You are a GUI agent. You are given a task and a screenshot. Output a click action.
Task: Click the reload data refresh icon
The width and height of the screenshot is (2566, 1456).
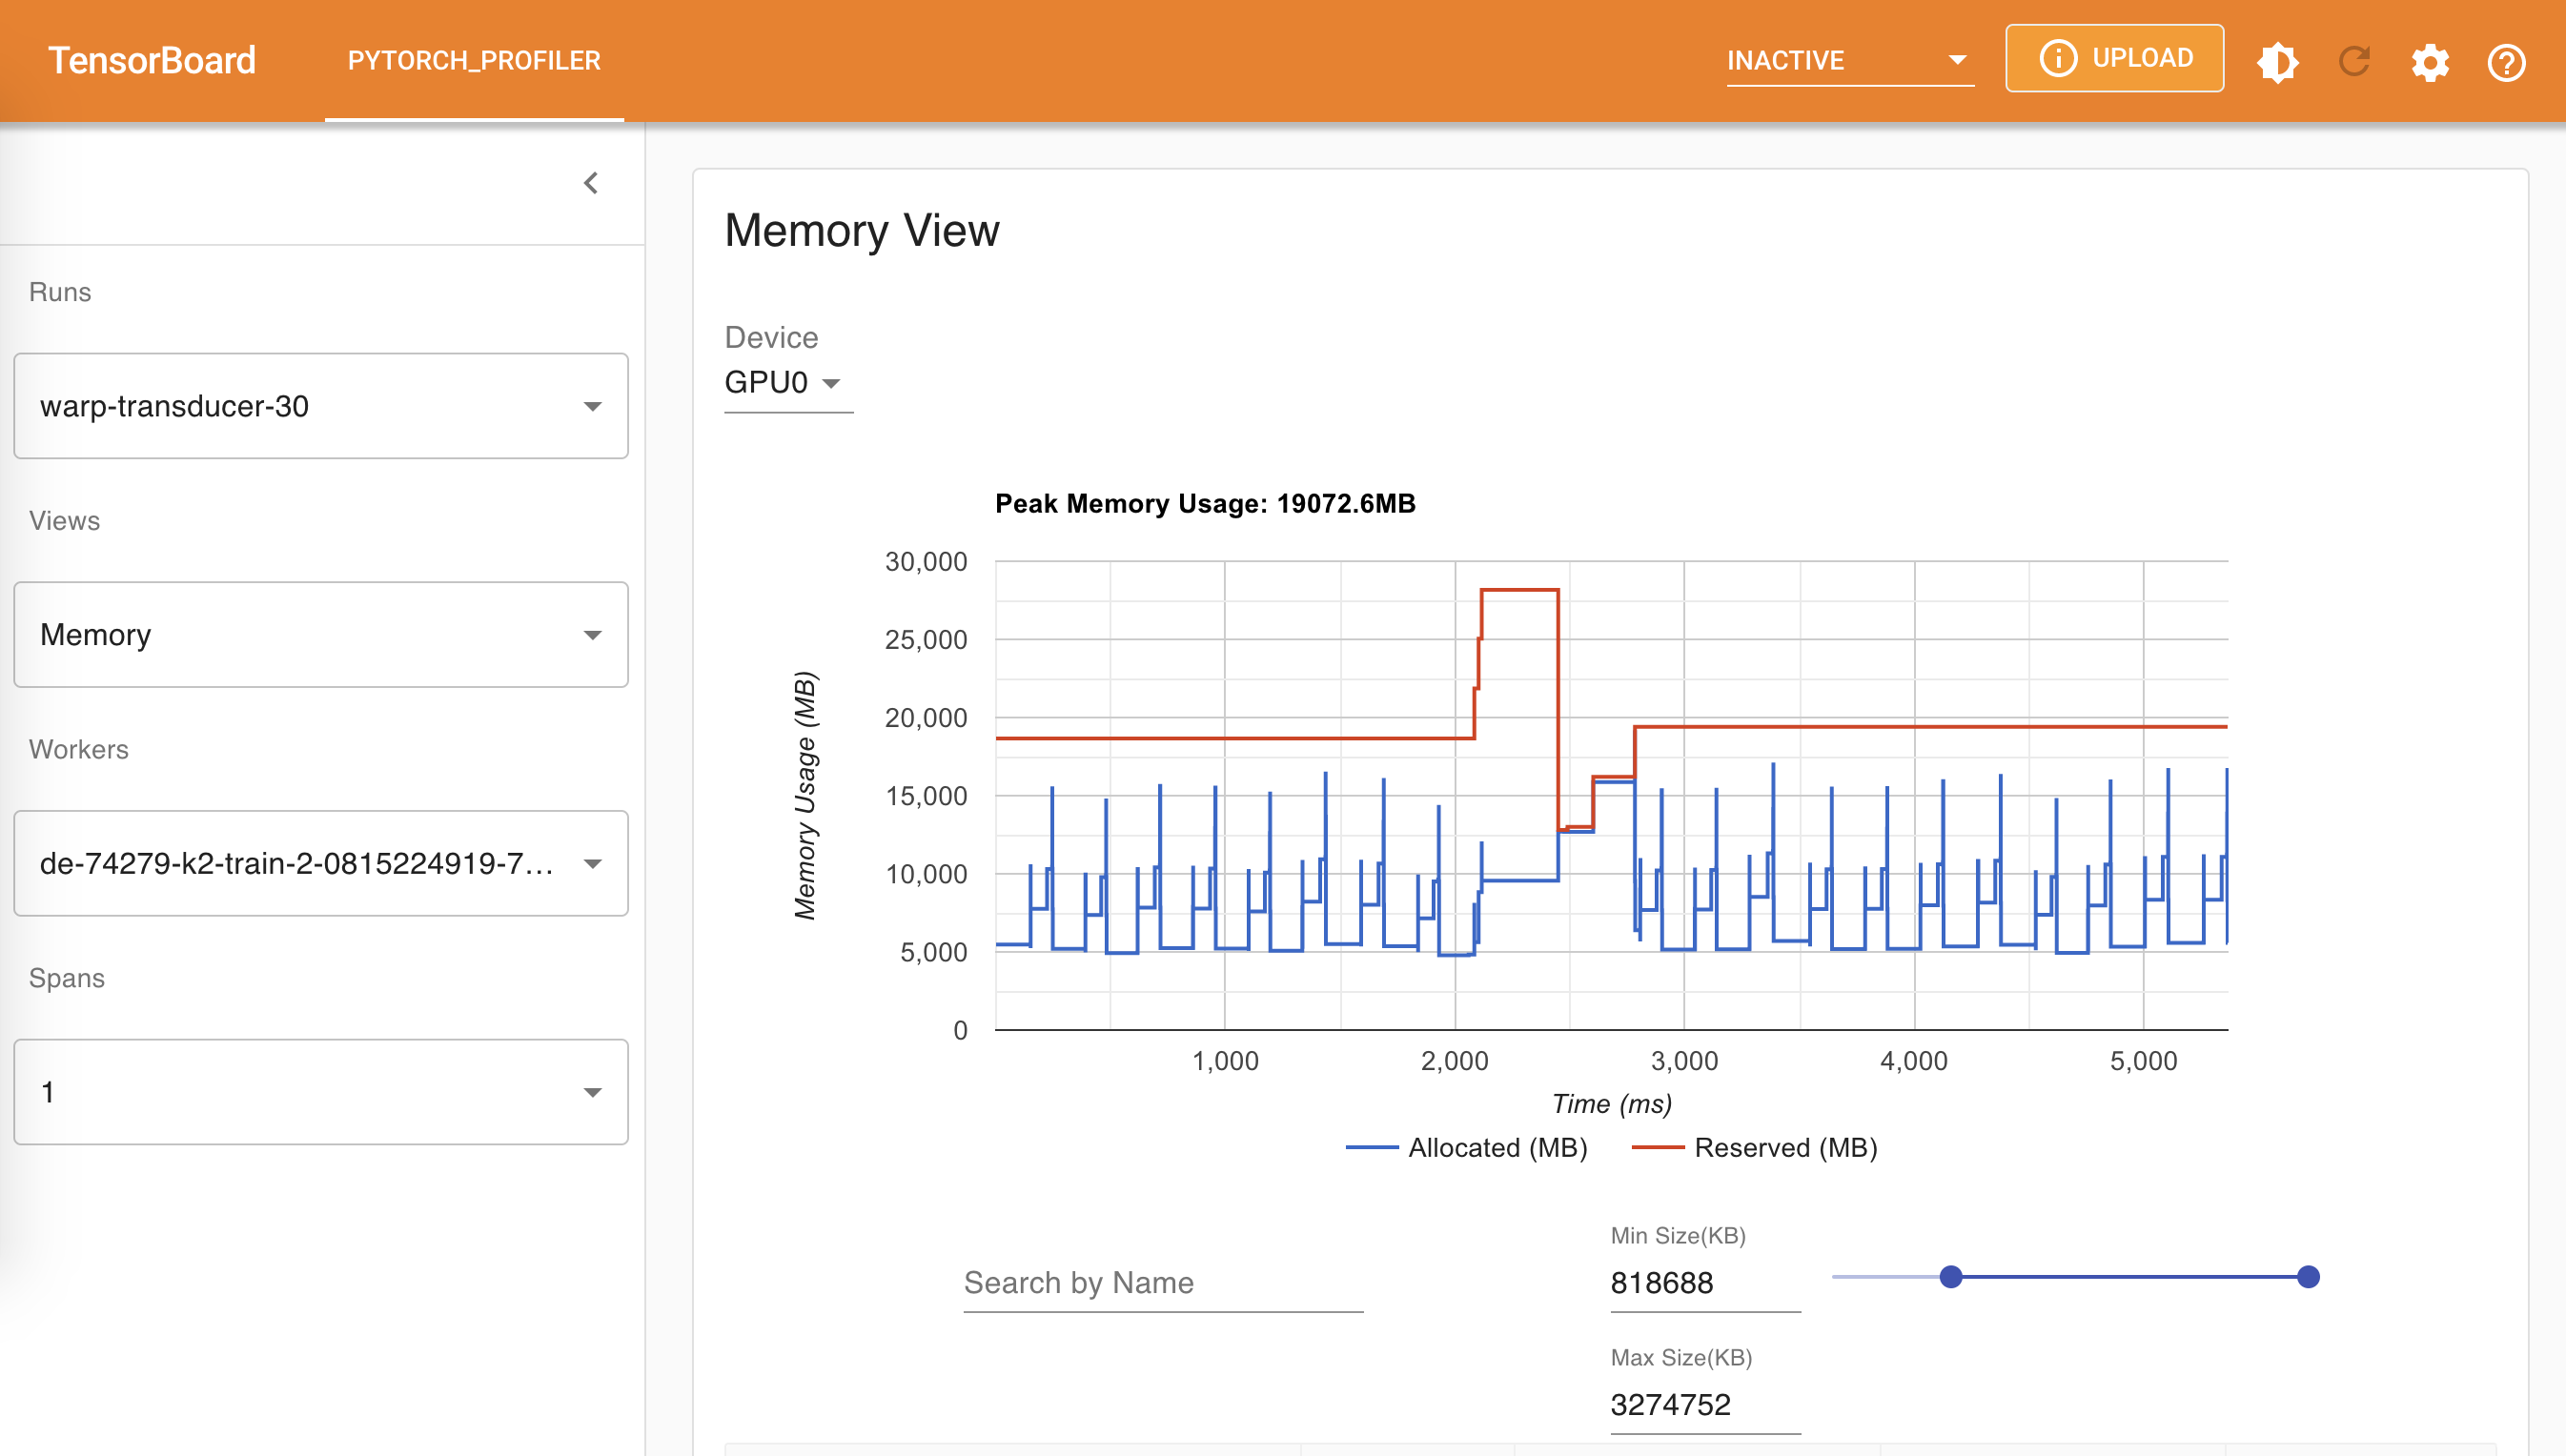pos(2353,62)
